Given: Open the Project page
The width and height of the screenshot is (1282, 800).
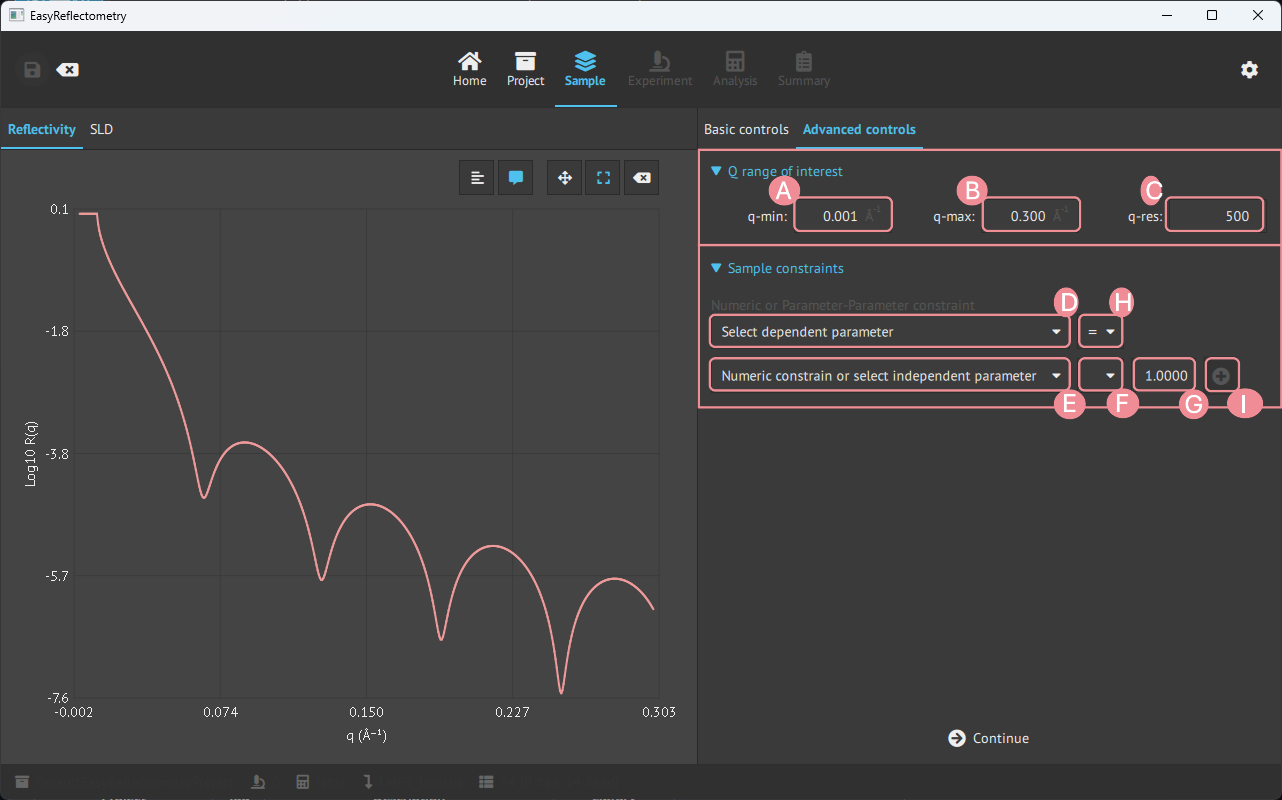Looking at the screenshot, I should (525, 69).
